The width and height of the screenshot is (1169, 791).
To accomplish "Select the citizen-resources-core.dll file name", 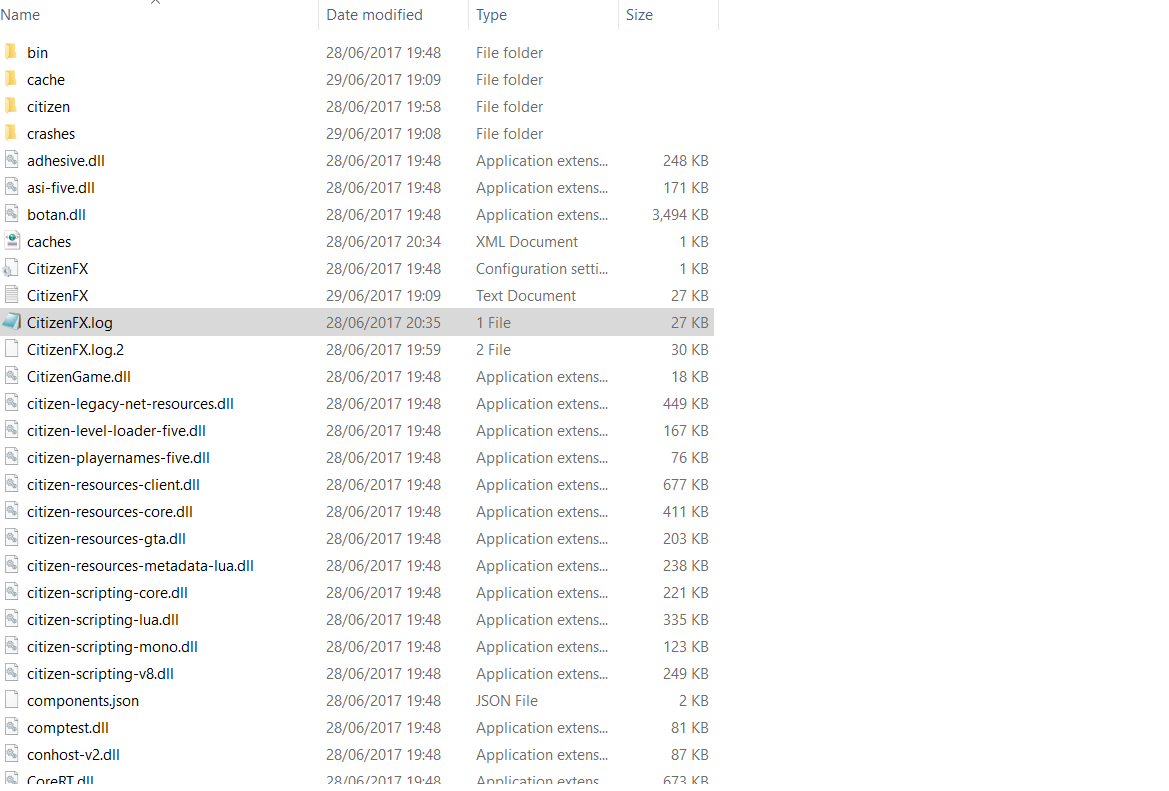I will pos(110,511).
